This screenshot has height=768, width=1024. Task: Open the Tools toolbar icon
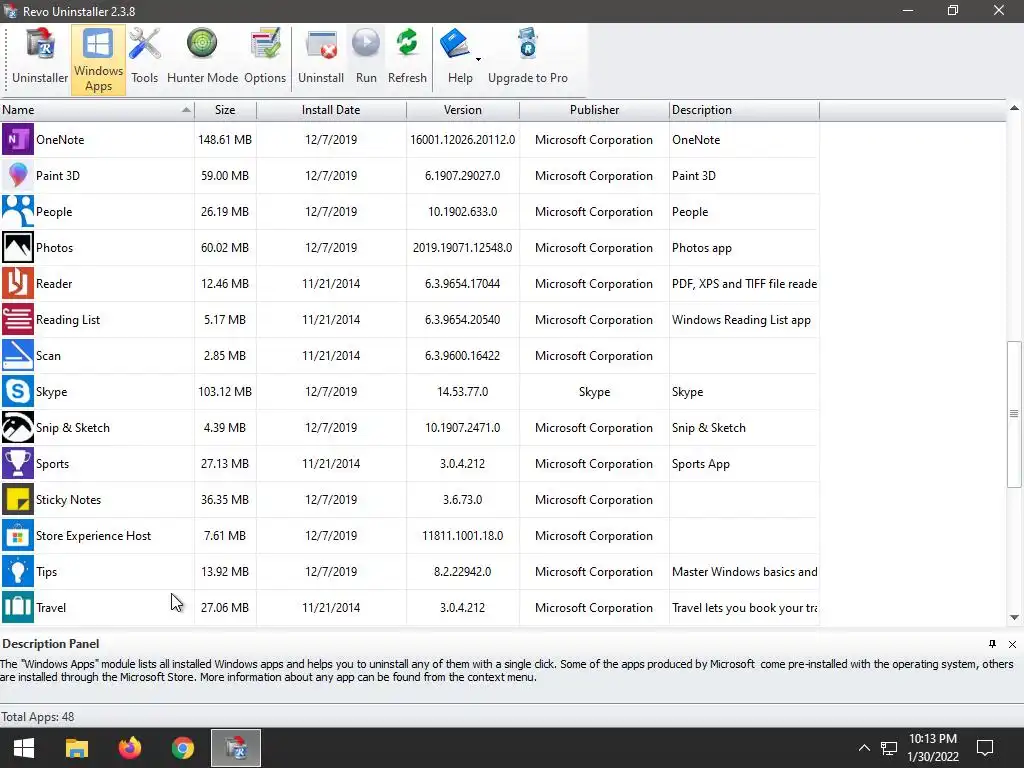point(144,59)
